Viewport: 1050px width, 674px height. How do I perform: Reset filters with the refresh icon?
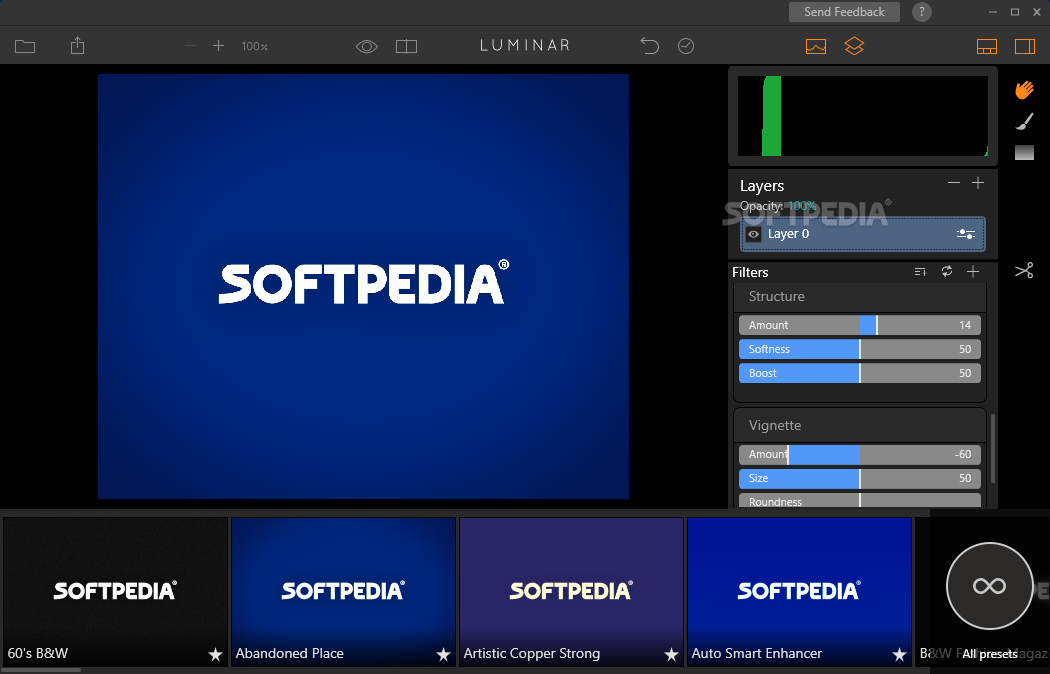click(x=947, y=271)
